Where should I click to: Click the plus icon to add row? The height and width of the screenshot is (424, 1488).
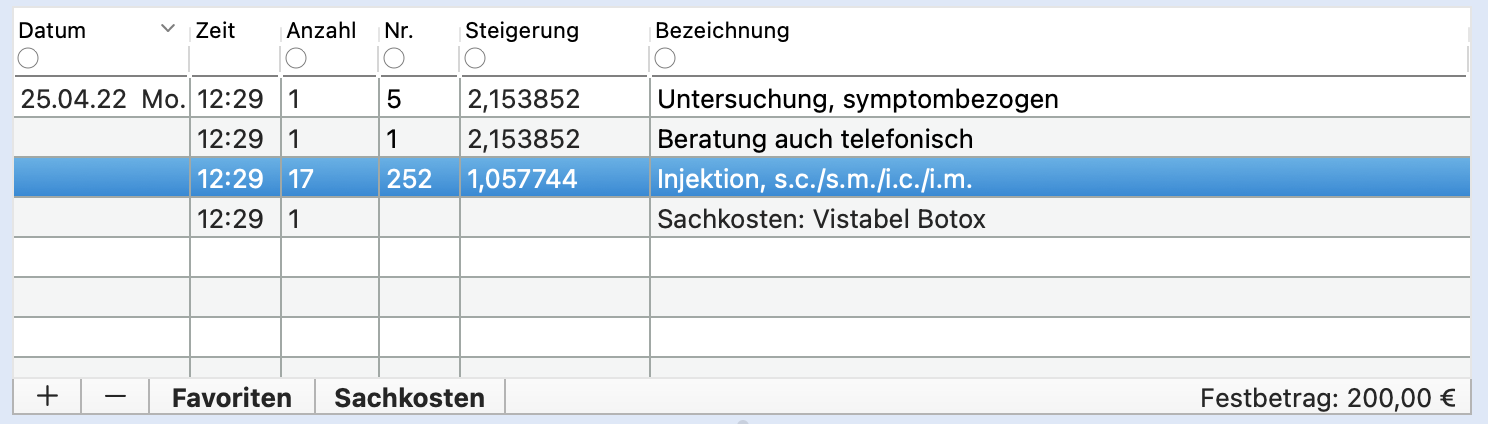[x=47, y=397]
